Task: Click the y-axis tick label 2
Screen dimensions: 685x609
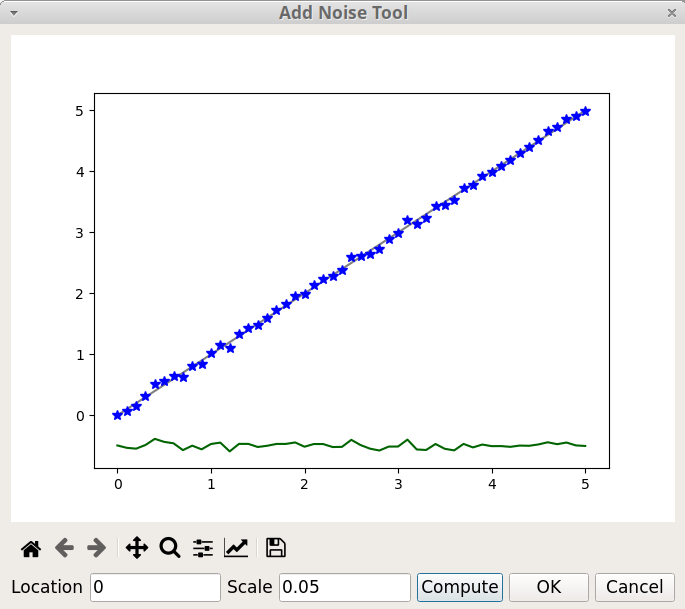Action: pos(79,294)
